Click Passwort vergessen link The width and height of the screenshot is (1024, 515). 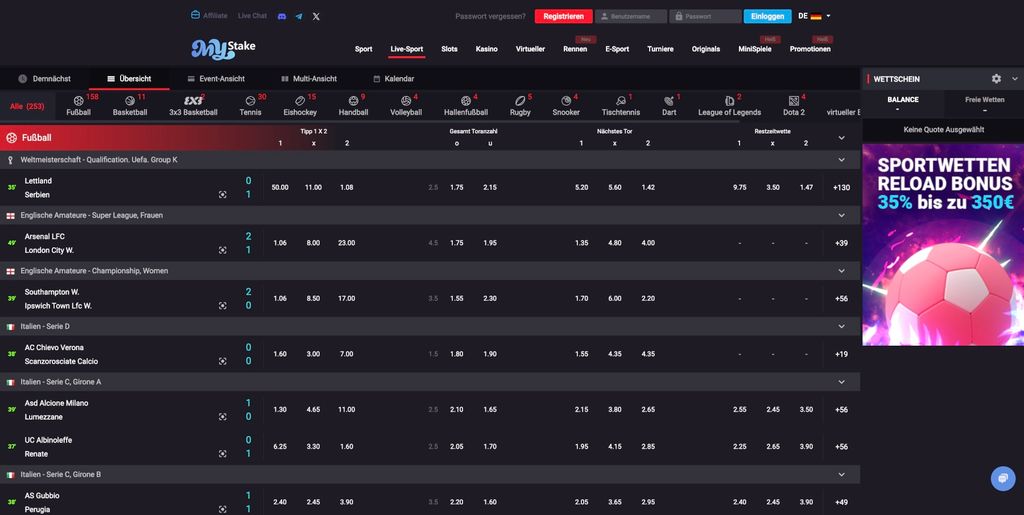tap(490, 16)
